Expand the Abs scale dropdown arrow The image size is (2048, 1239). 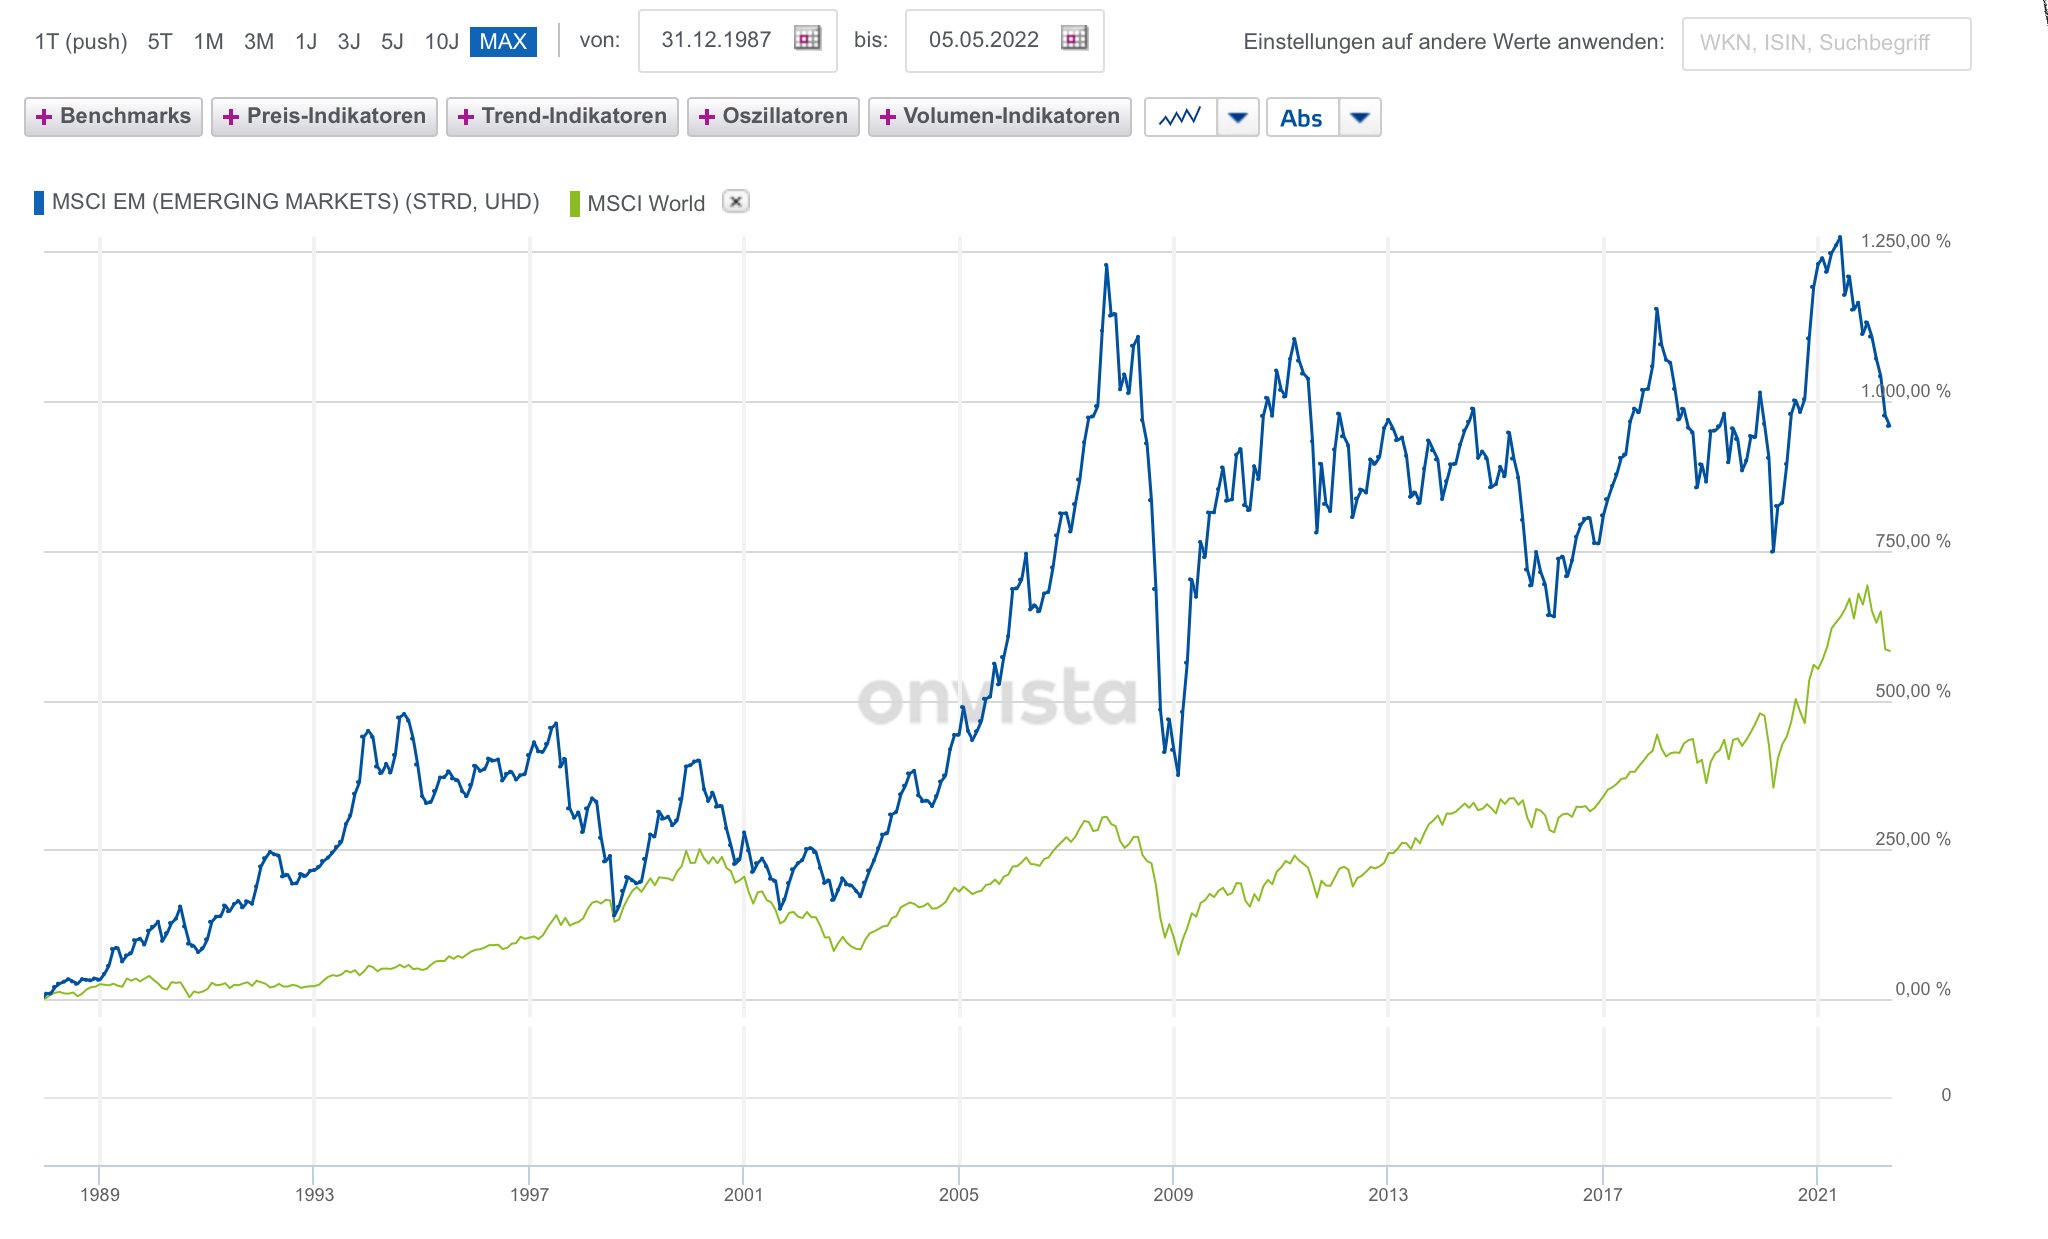tap(1359, 117)
